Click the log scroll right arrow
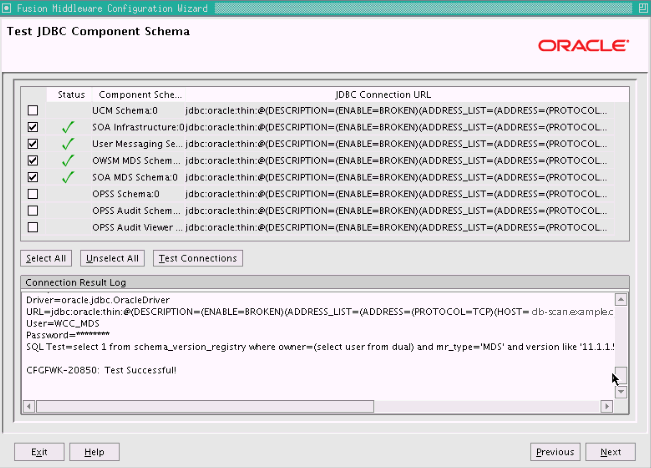 click(x=607, y=406)
